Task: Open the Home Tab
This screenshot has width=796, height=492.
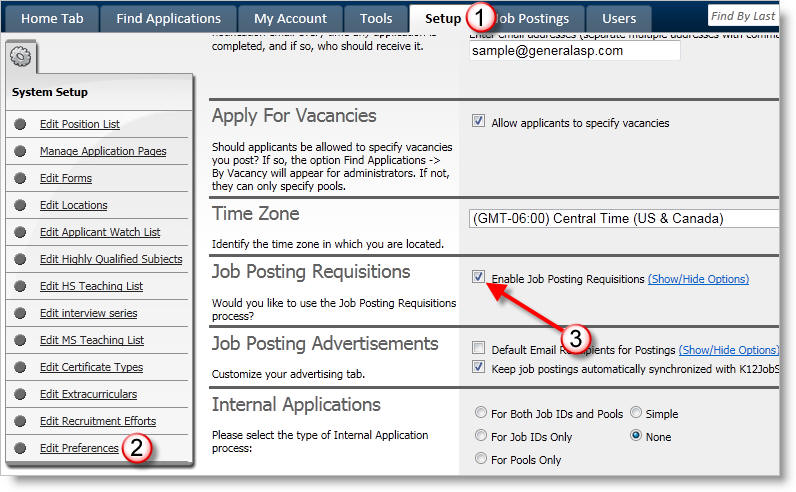Action: [x=52, y=19]
